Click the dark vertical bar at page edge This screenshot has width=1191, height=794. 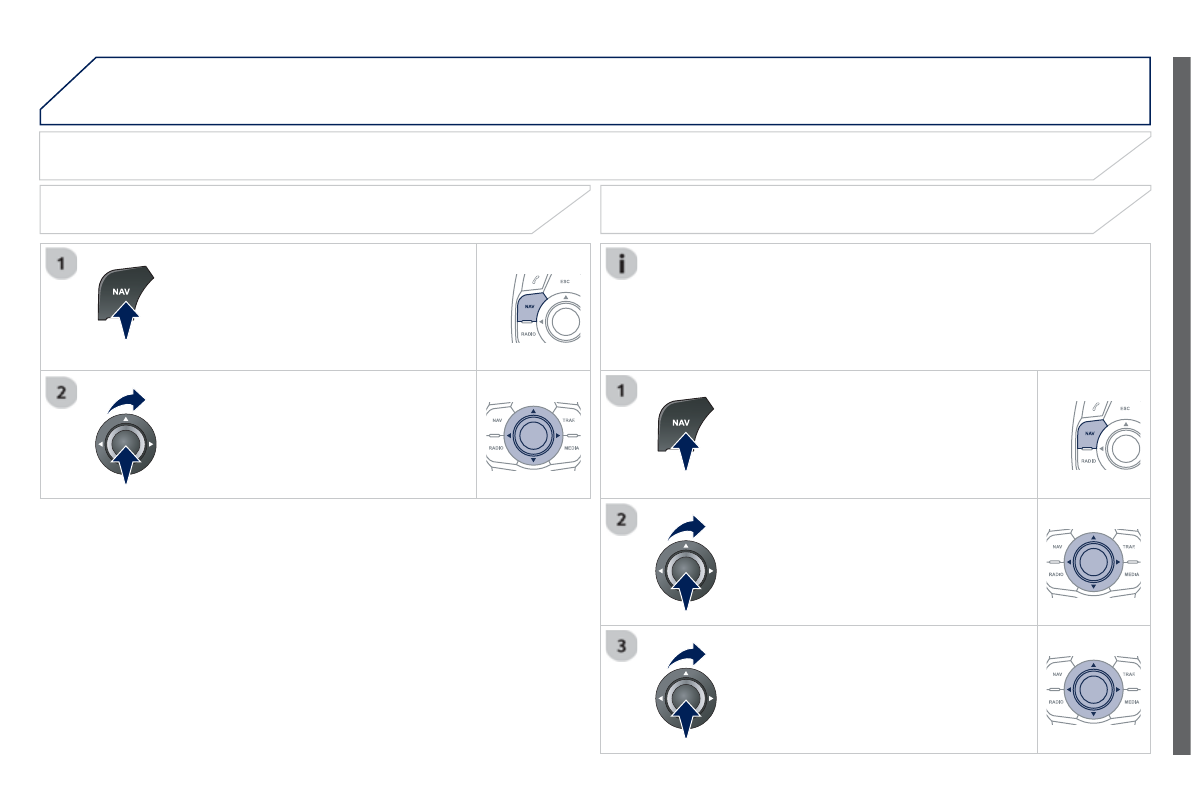click(1182, 404)
